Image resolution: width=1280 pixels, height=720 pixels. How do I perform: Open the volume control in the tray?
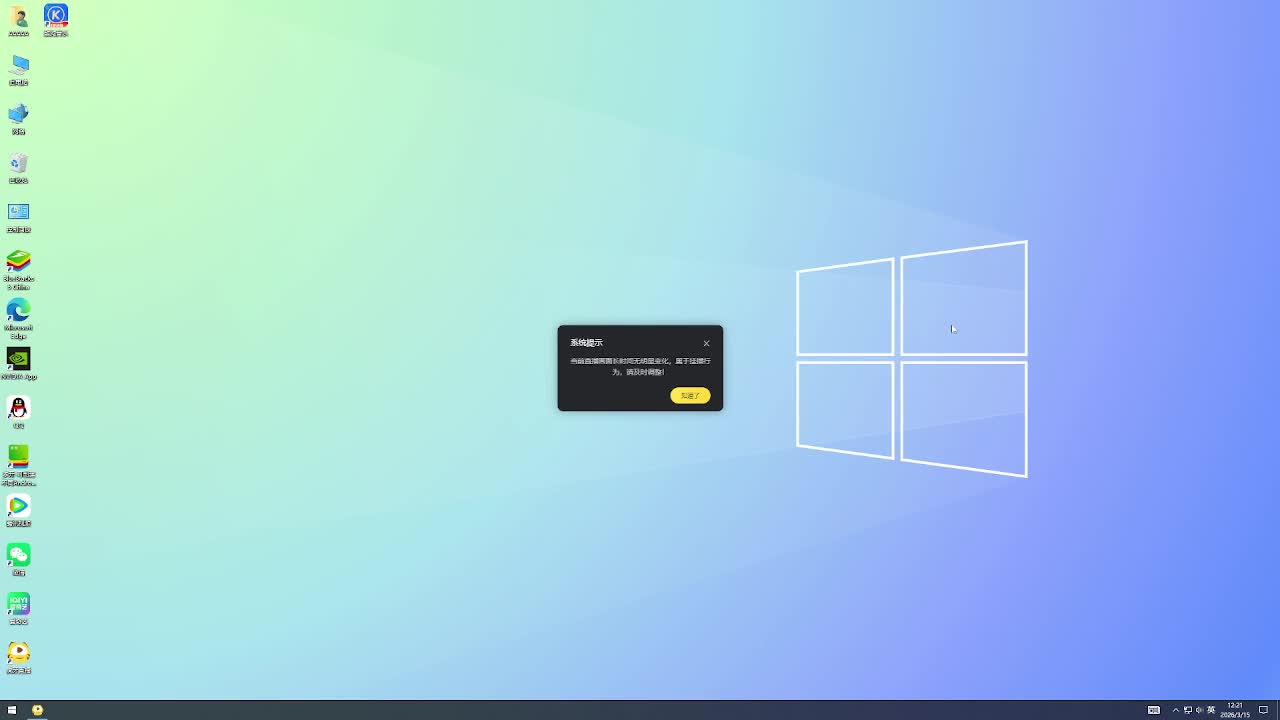(x=1199, y=710)
